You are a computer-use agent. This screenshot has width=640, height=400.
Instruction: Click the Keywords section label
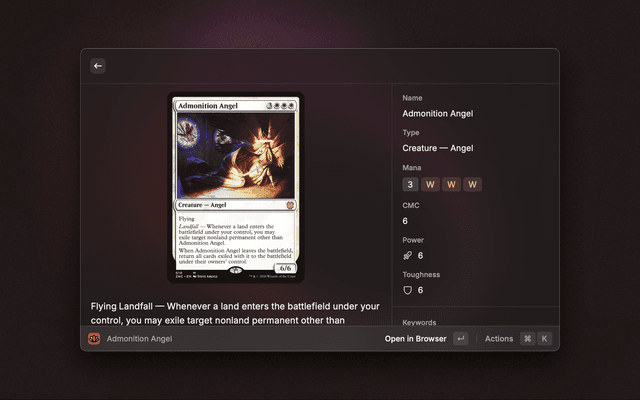click(x=420, y=322)
